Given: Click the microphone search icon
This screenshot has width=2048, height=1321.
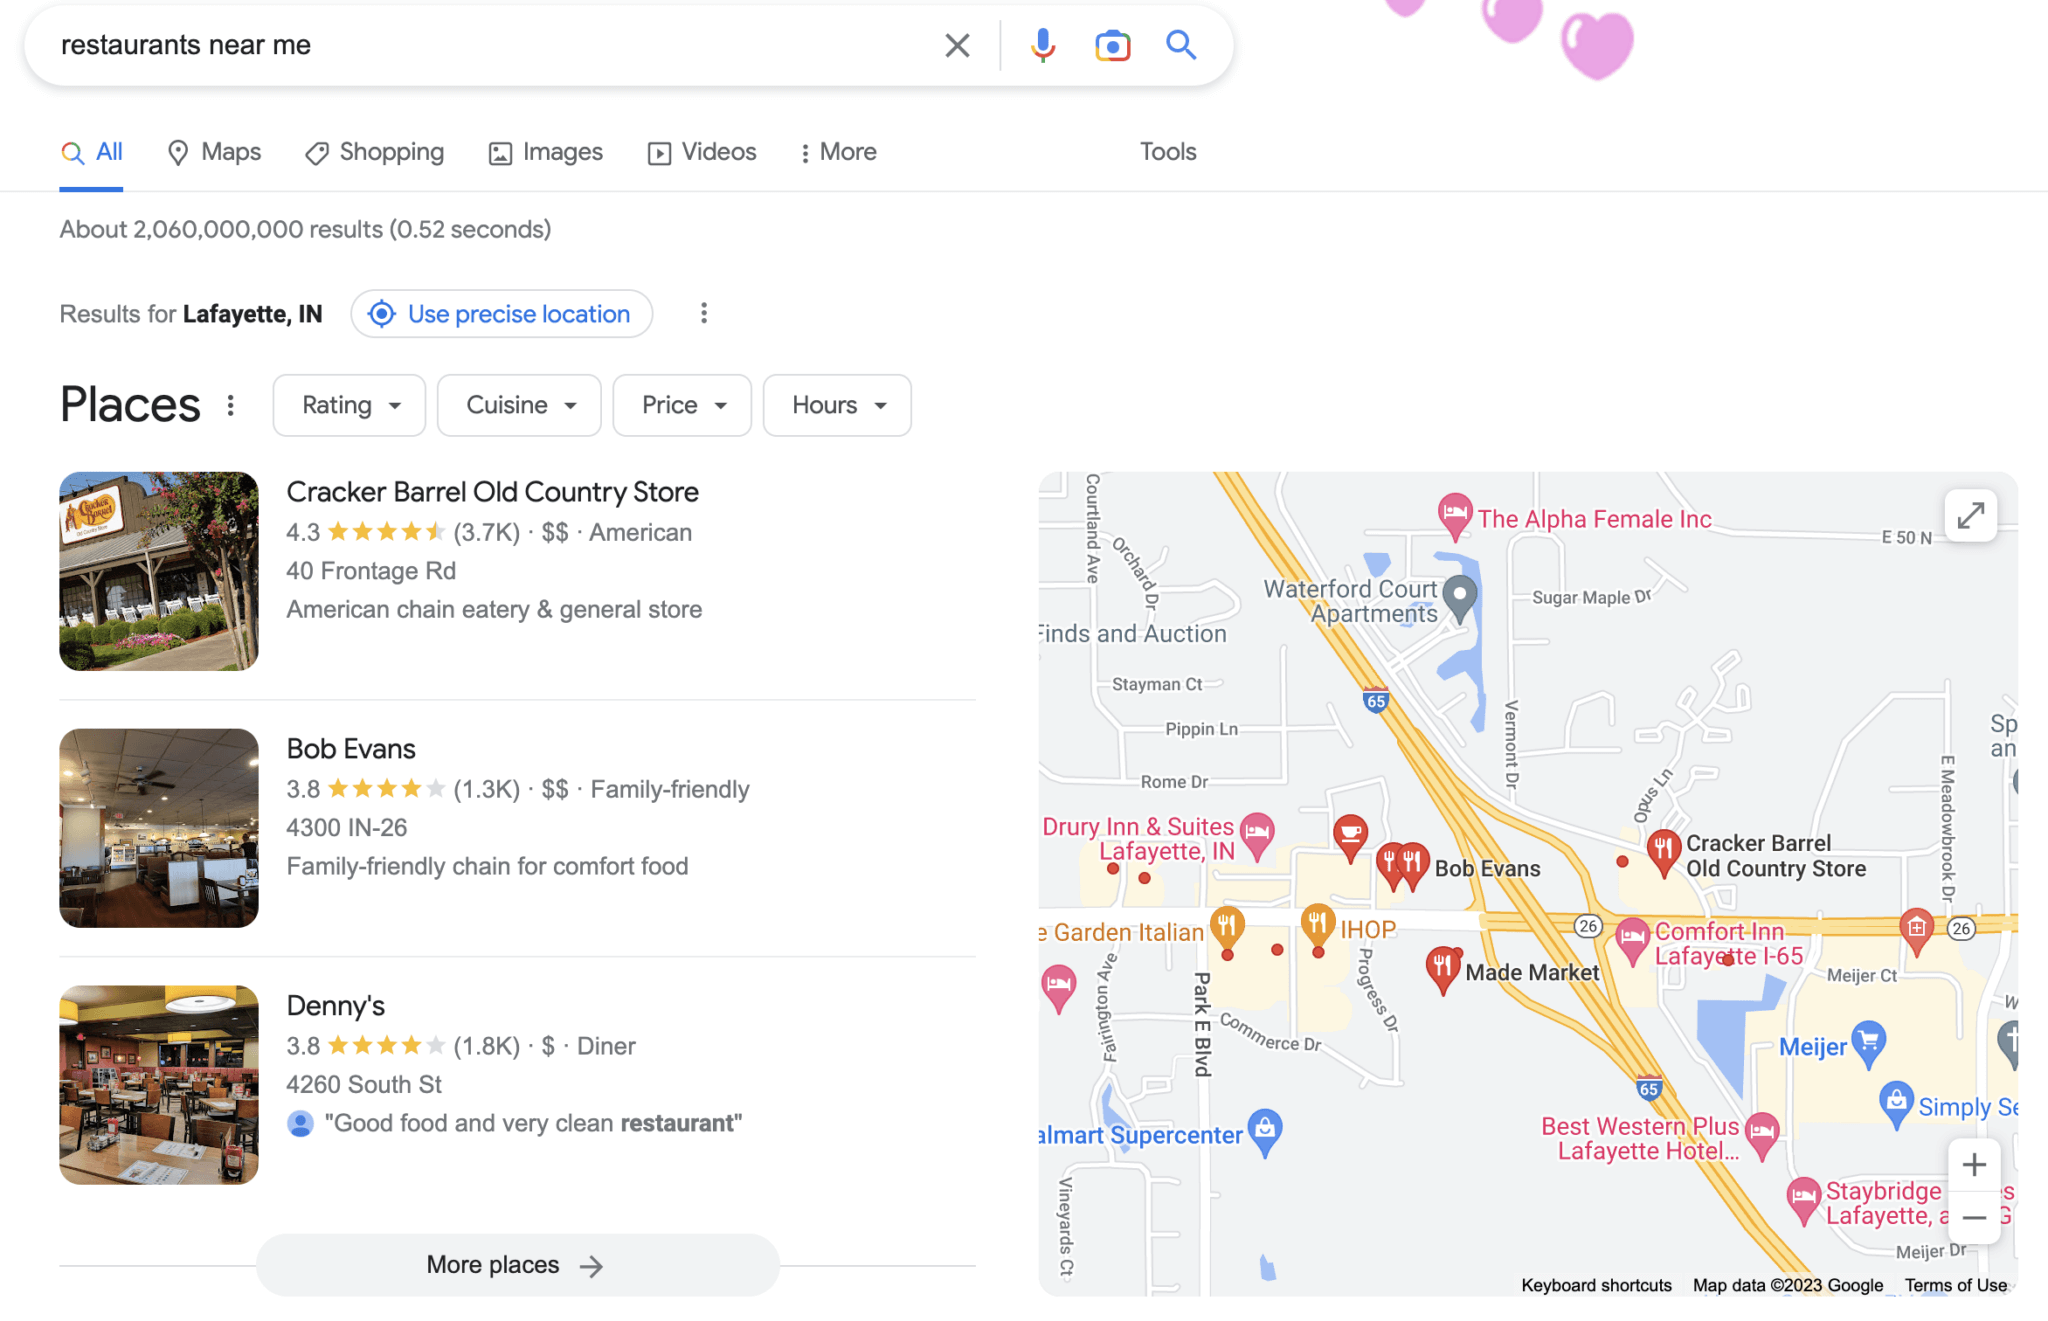Looking at the screenshot, I should (x=1040, y=43).
